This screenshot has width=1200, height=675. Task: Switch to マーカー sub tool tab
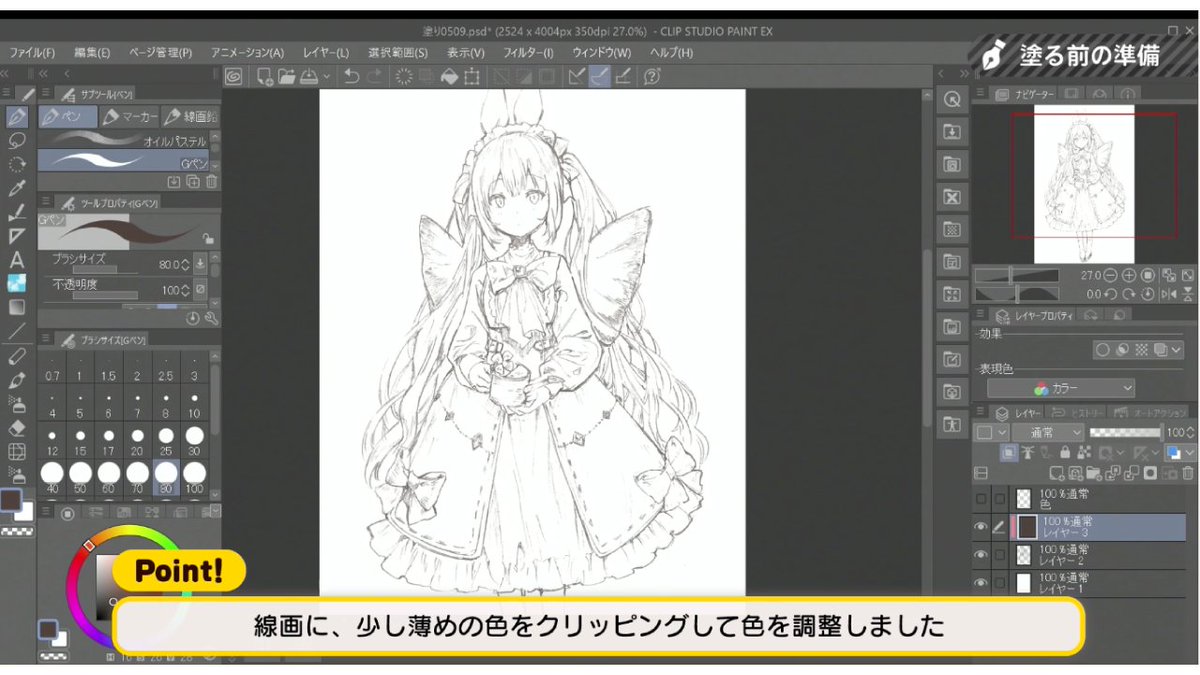click(x=128, y=117)
